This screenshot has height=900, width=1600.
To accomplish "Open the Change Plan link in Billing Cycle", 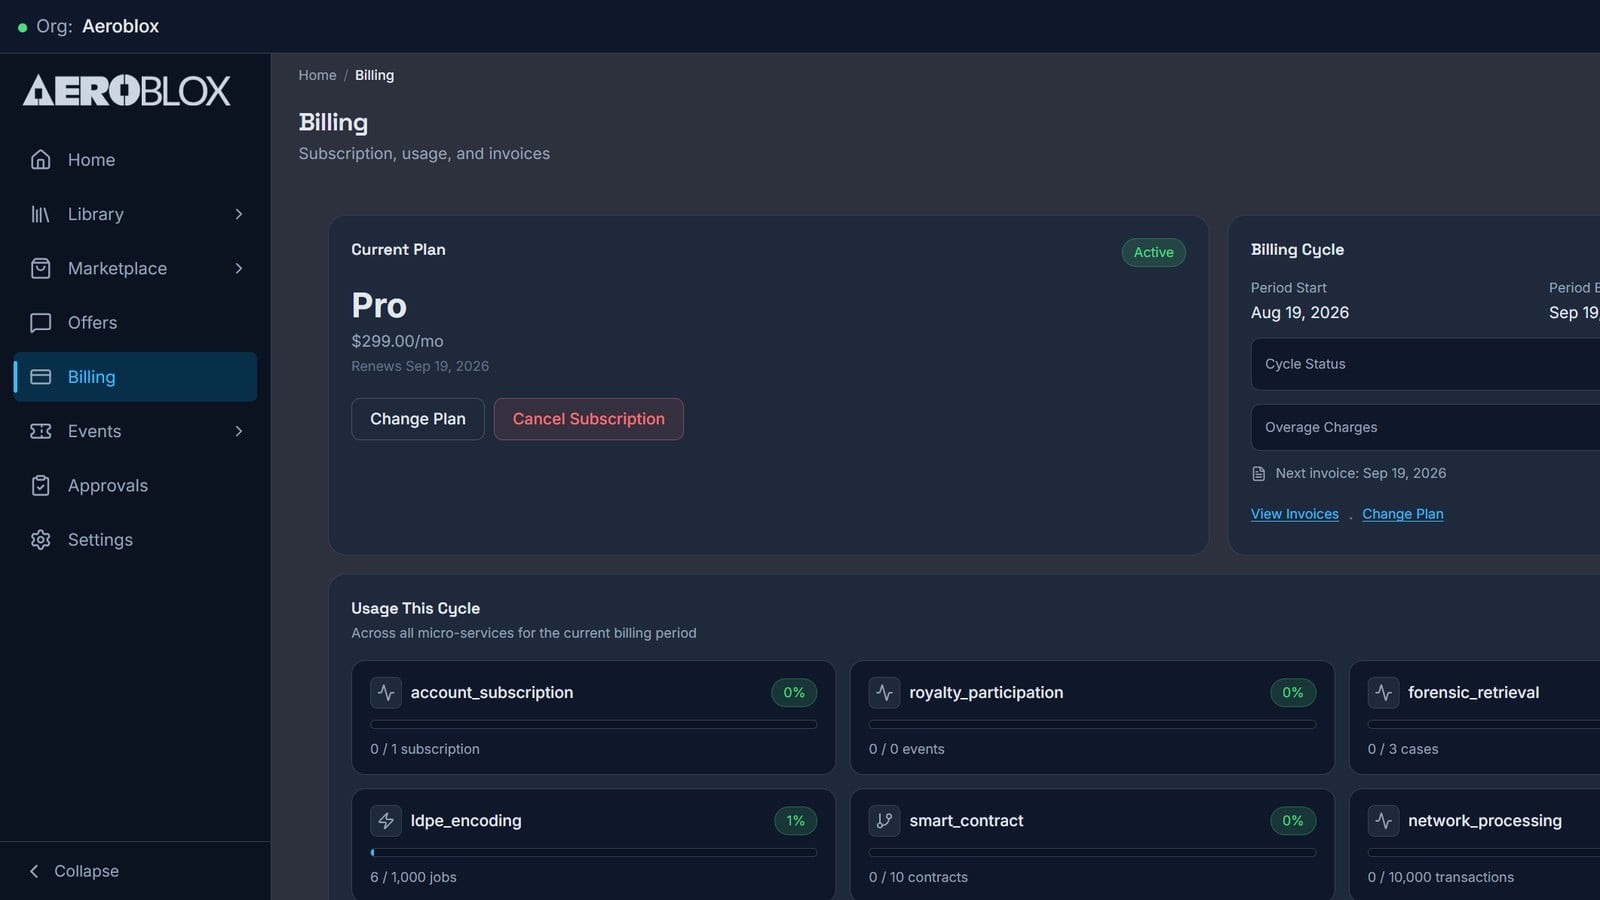I will tap(1403, 514).
